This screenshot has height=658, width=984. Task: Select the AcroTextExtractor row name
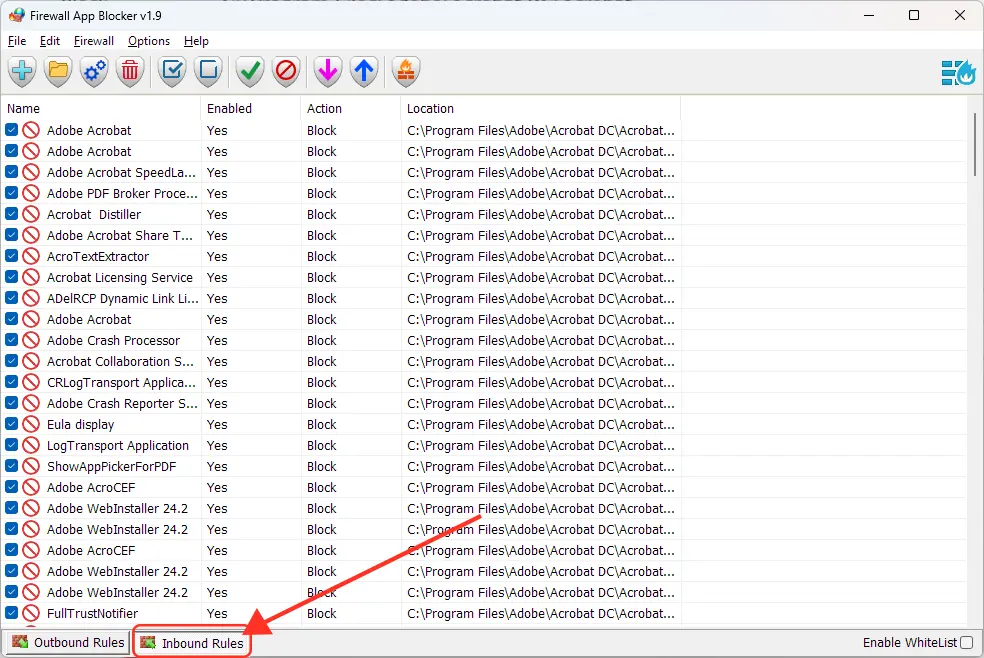98,257
